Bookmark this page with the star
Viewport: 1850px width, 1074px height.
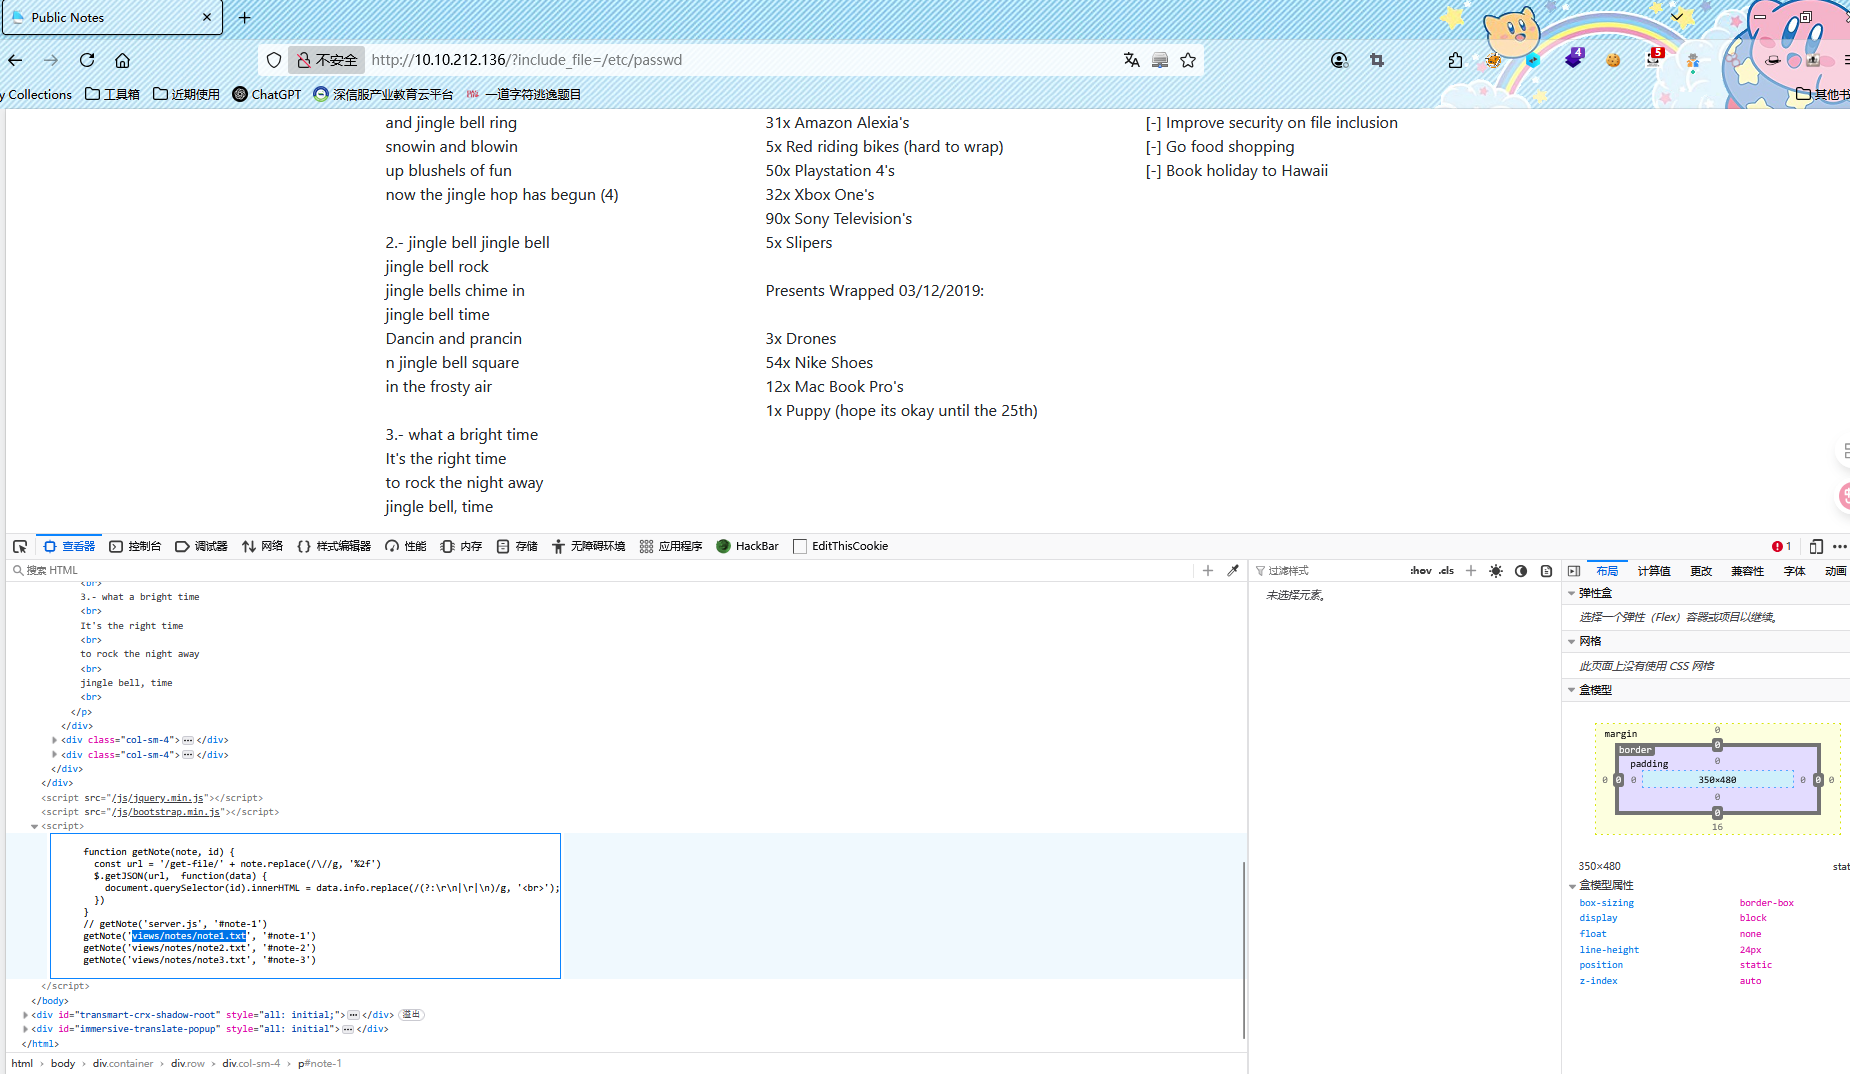coord(1188,60)
